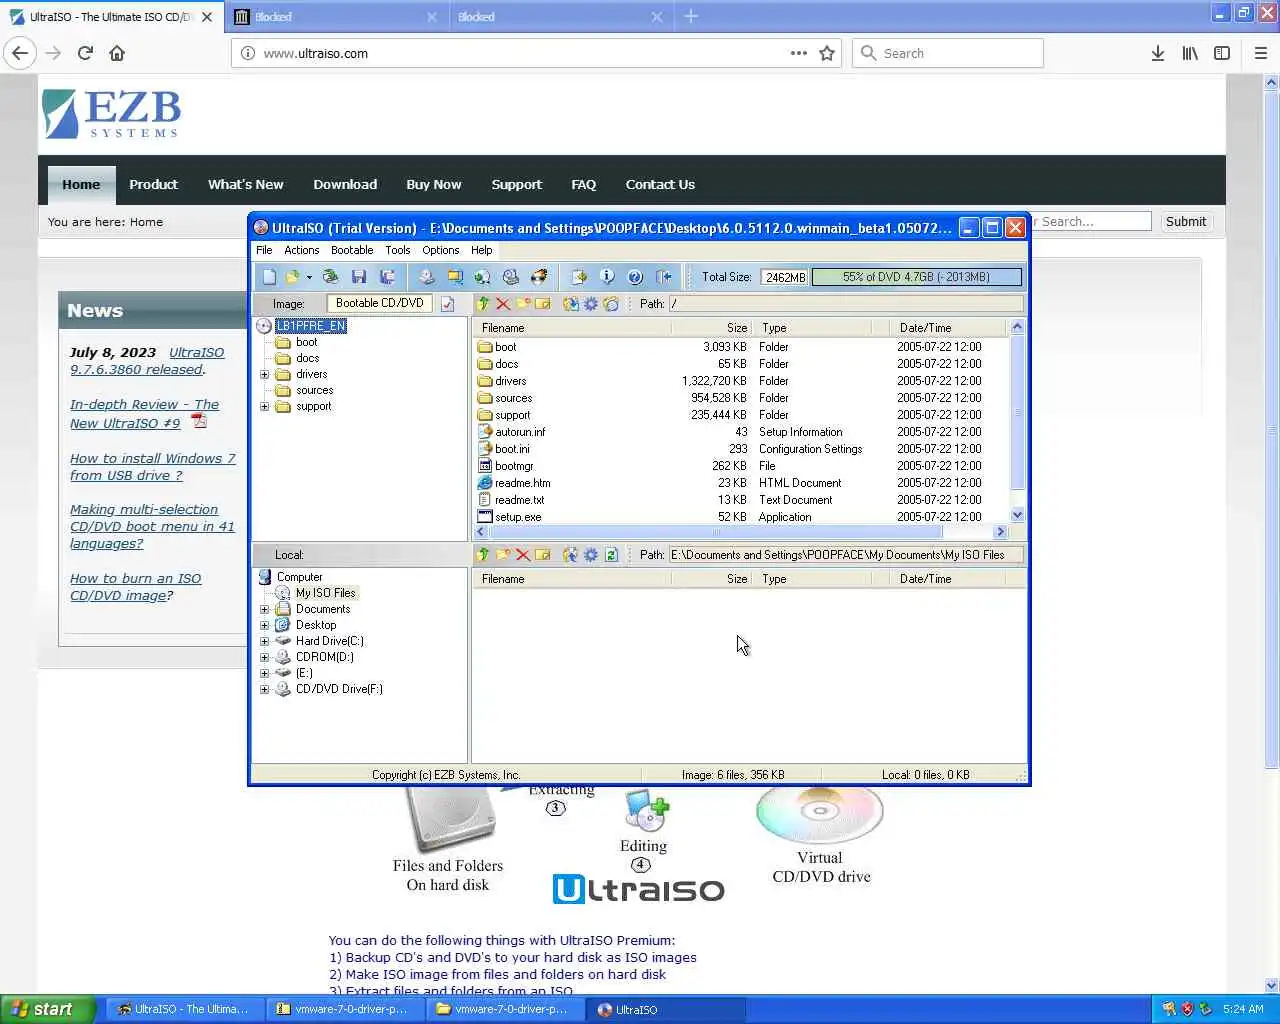The image size is (1280, 1024).
Task: Click the Help question mark icon
Action: 635,277
